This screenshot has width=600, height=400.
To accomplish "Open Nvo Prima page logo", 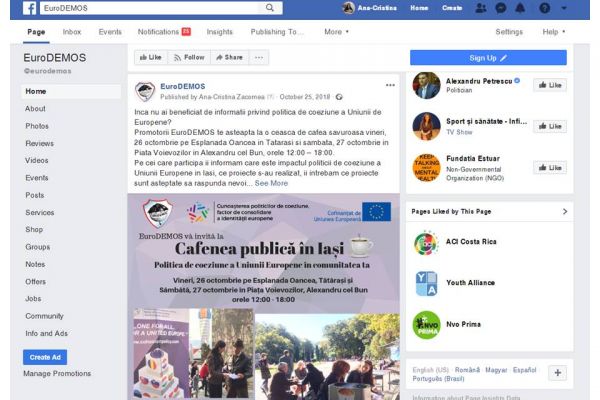I will point(426,325).
